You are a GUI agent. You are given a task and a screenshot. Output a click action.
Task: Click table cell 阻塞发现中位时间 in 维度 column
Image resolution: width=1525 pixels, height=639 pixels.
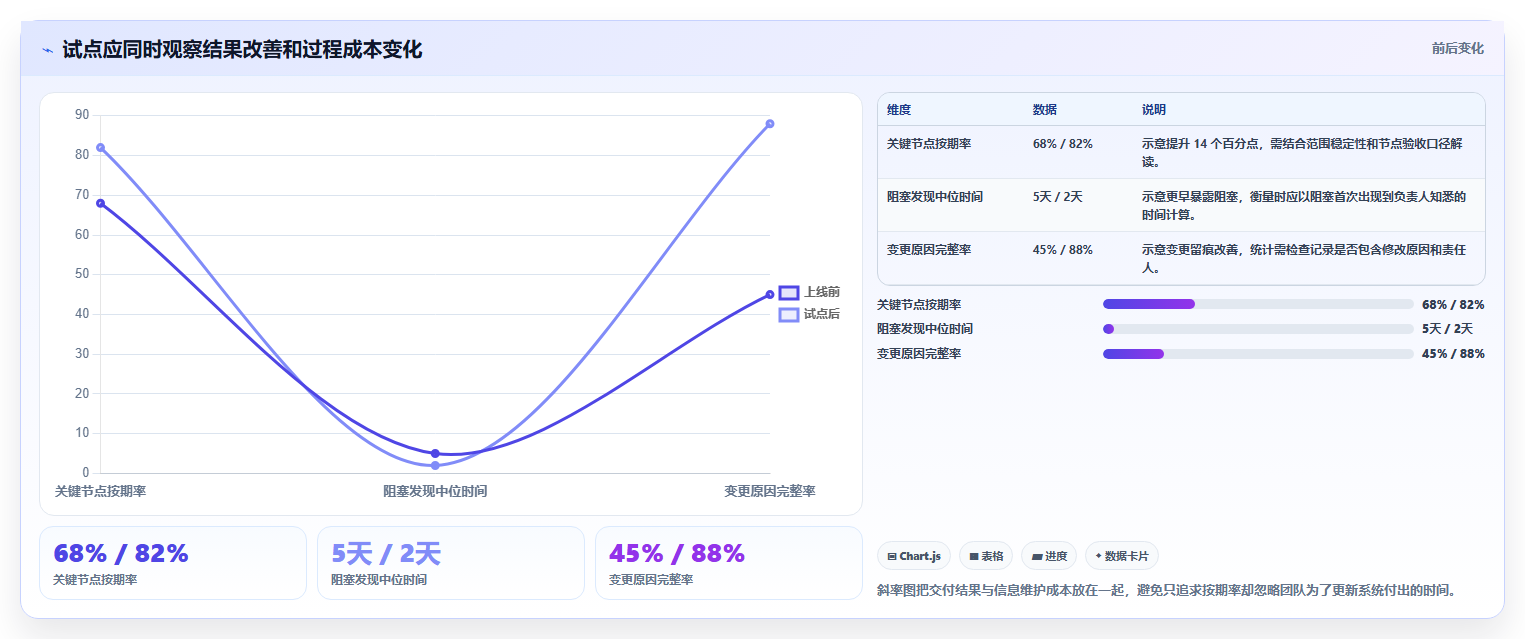(935, 197)
